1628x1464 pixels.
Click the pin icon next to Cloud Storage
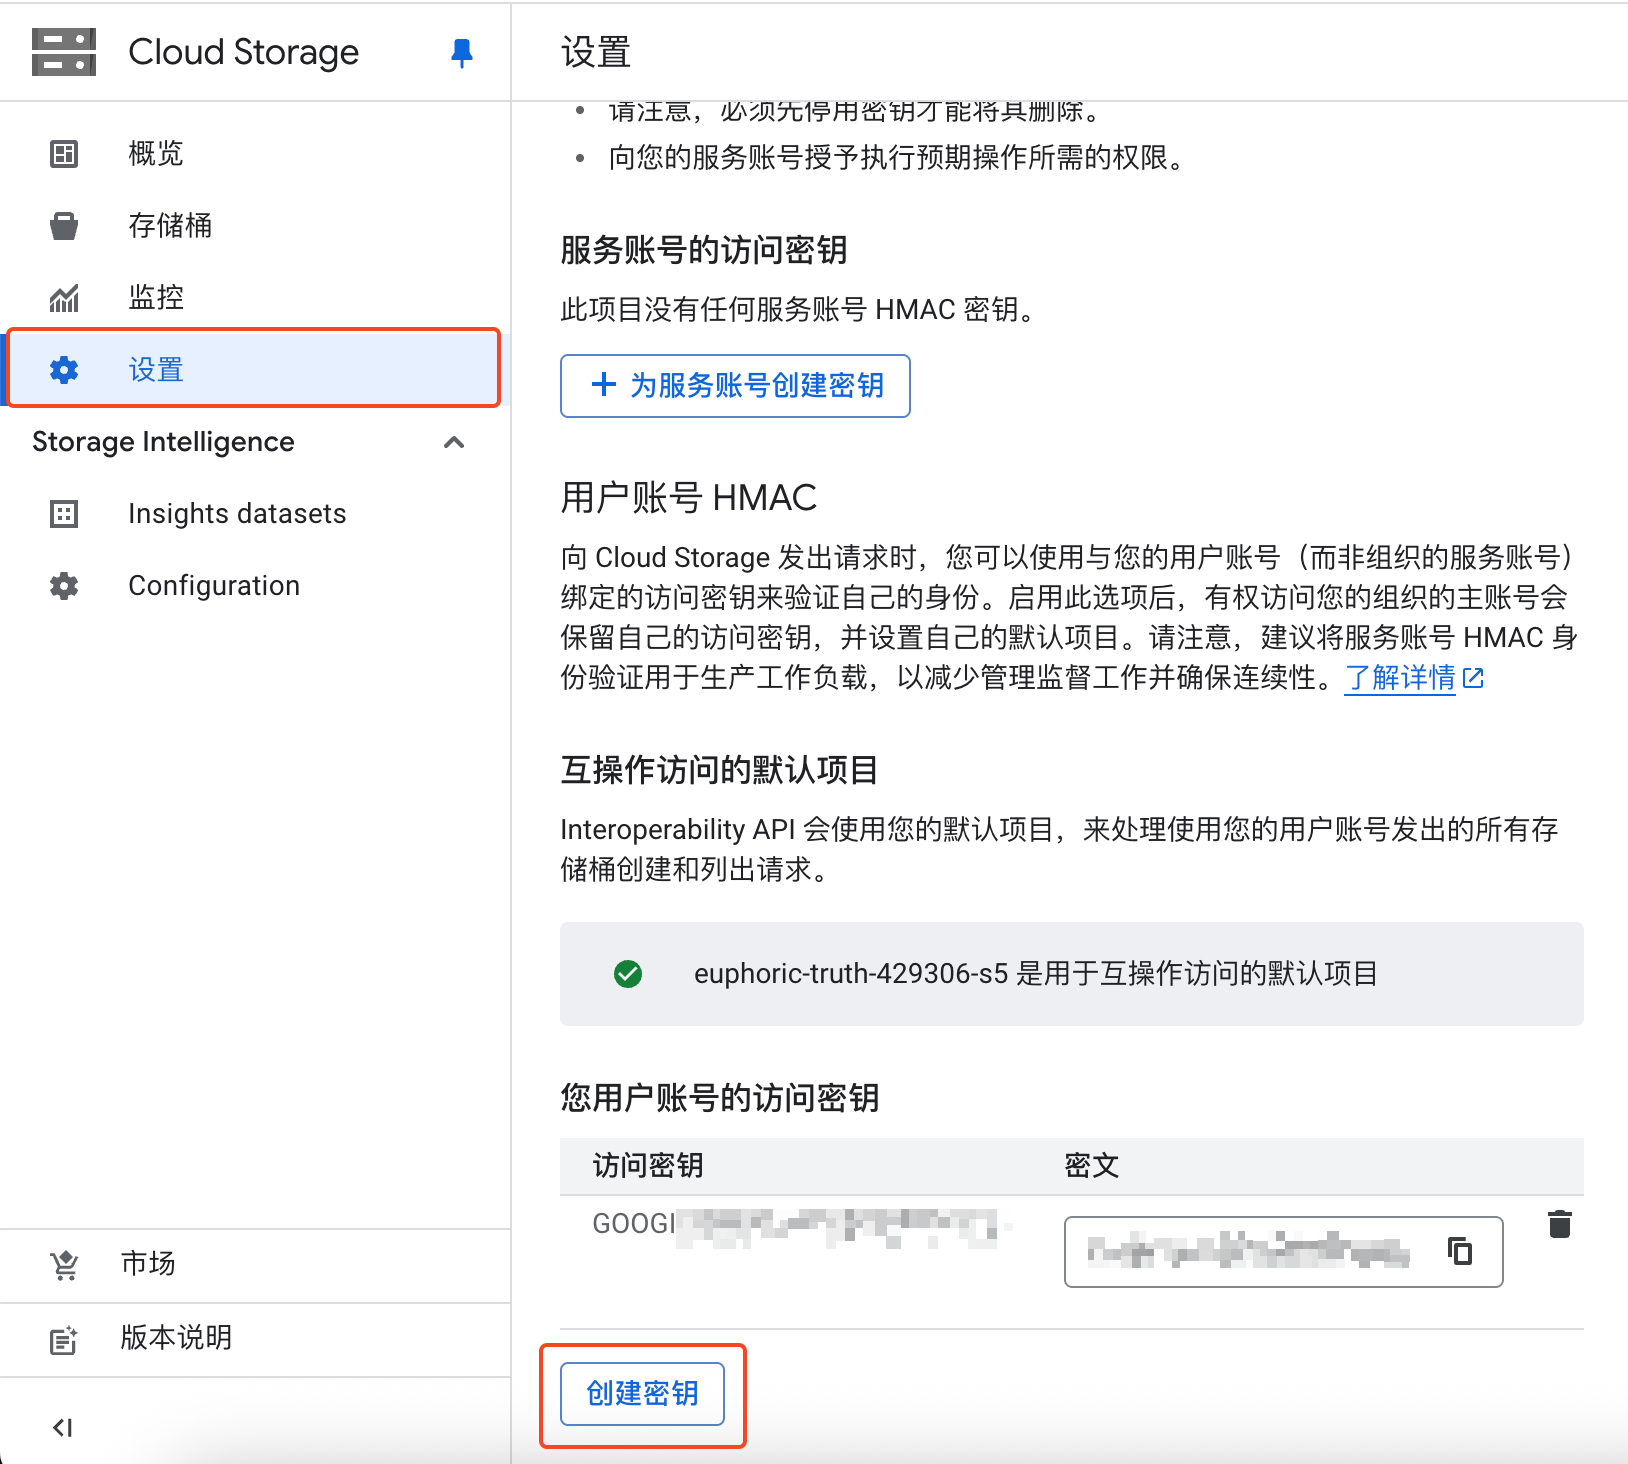tap(461, 53)
